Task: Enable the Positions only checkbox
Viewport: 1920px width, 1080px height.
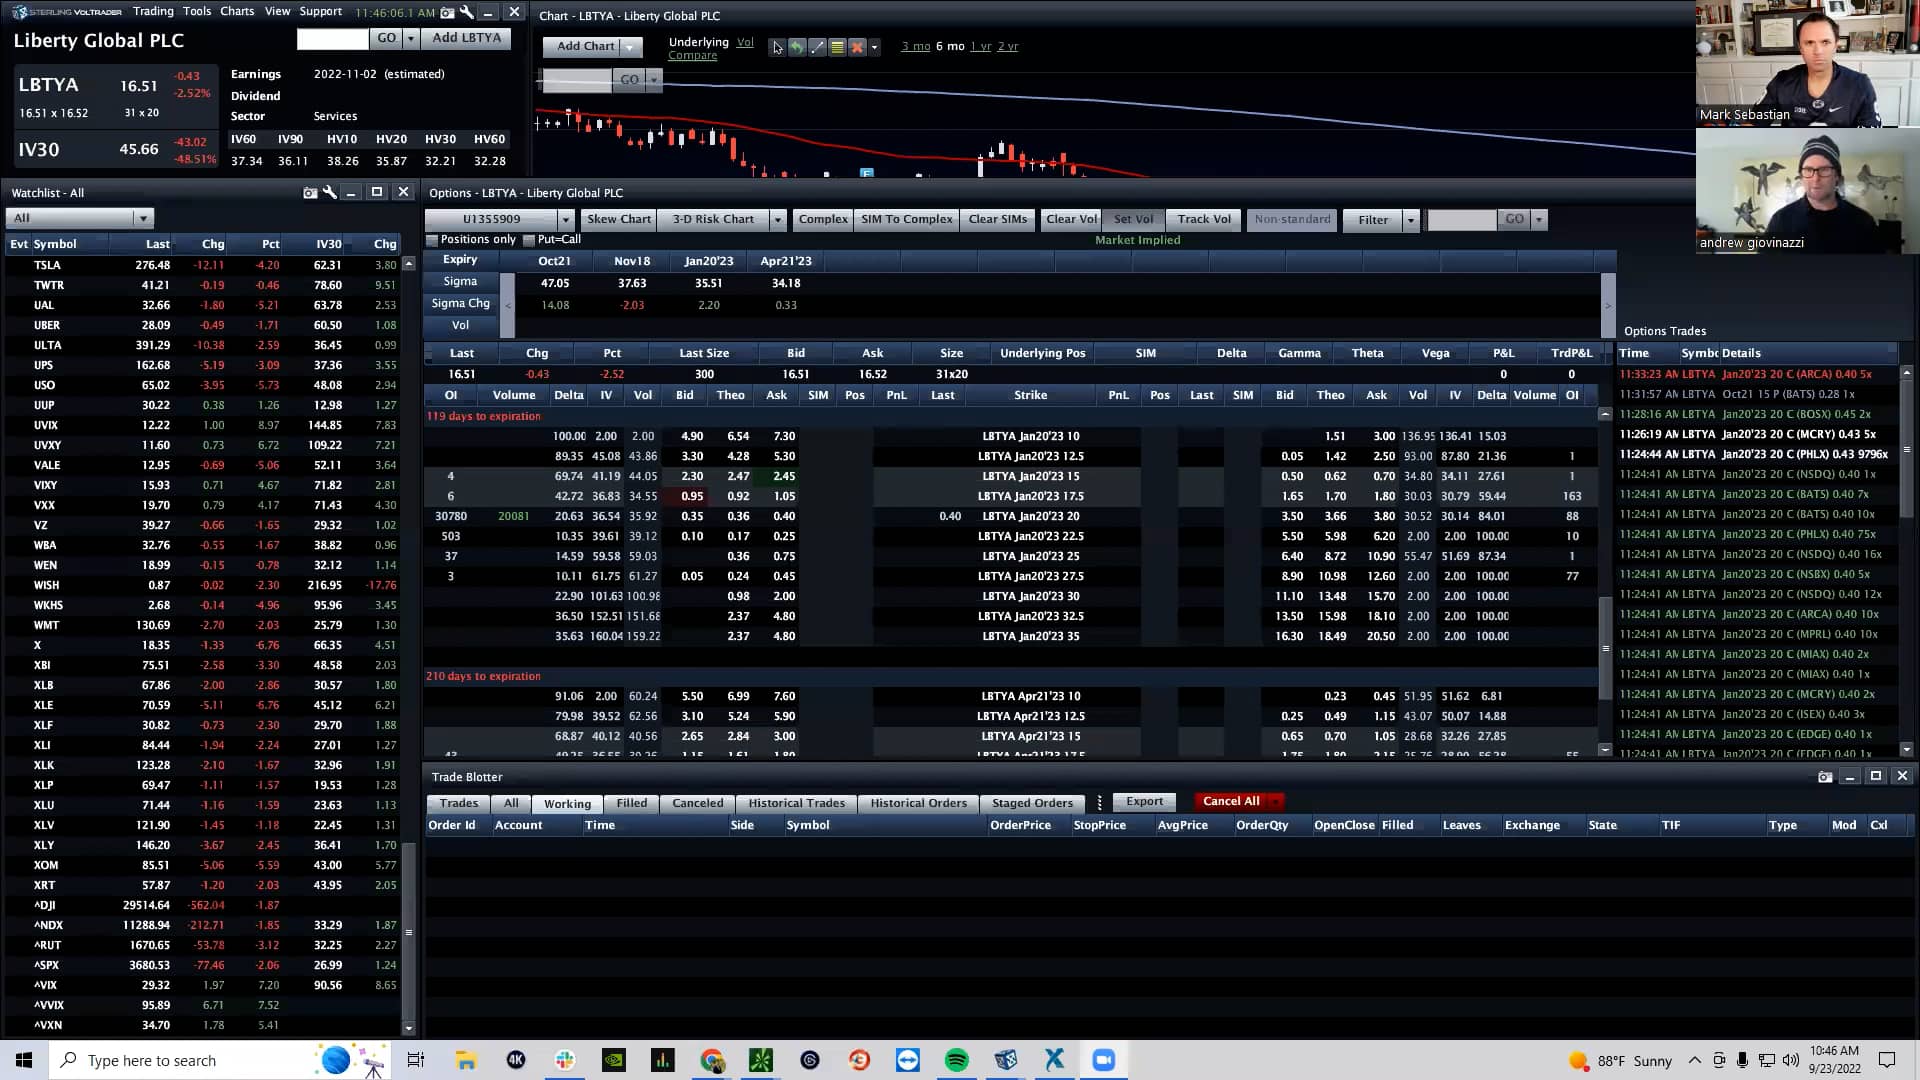Action: (432, 240)
